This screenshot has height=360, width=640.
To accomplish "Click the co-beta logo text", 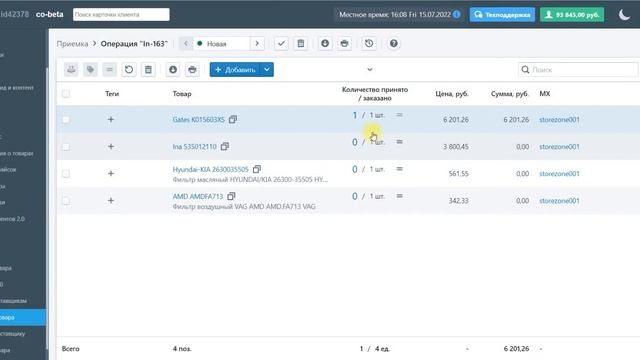I will (49, 14).
